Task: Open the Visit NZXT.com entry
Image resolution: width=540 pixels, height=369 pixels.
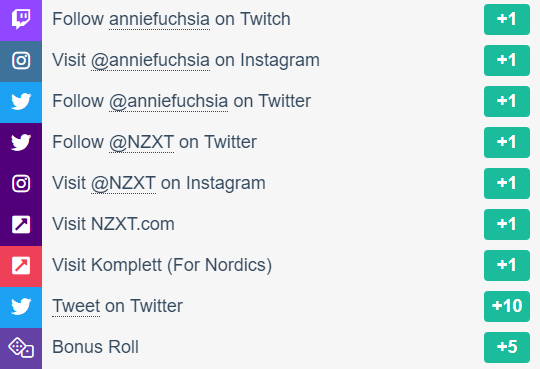Action: [x=113, y=224]
